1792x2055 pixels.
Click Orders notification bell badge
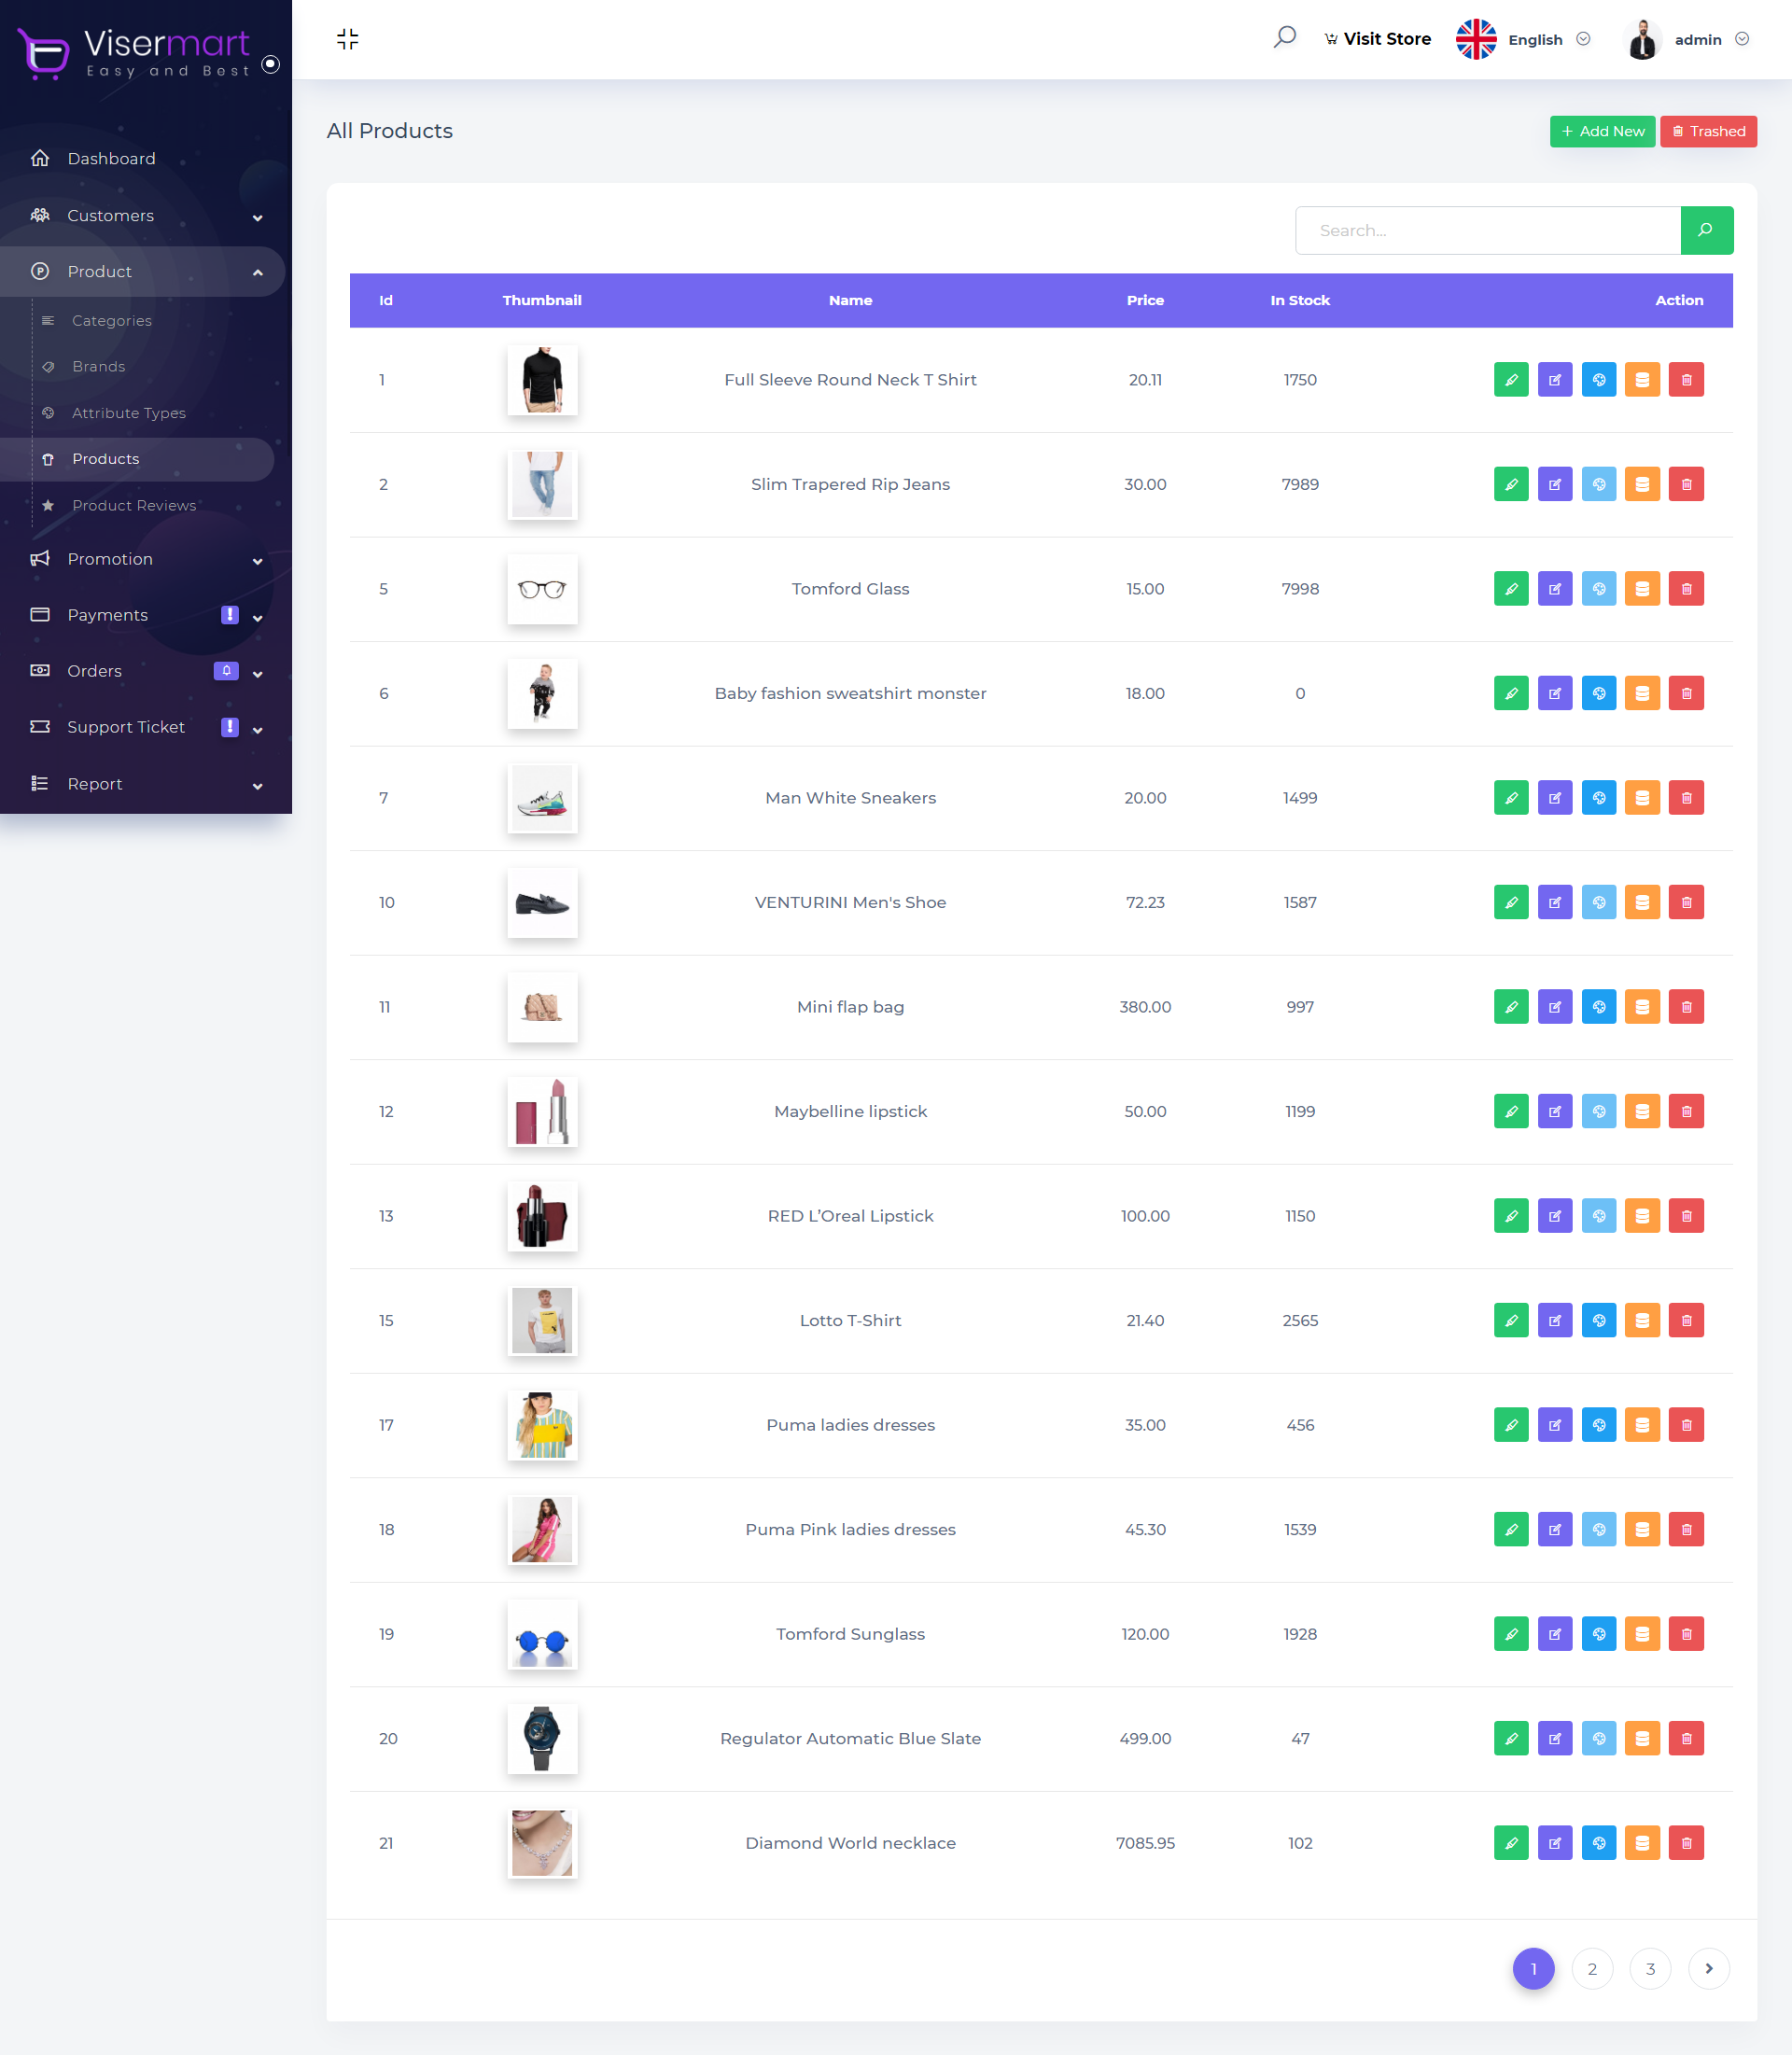click(226, 671)
